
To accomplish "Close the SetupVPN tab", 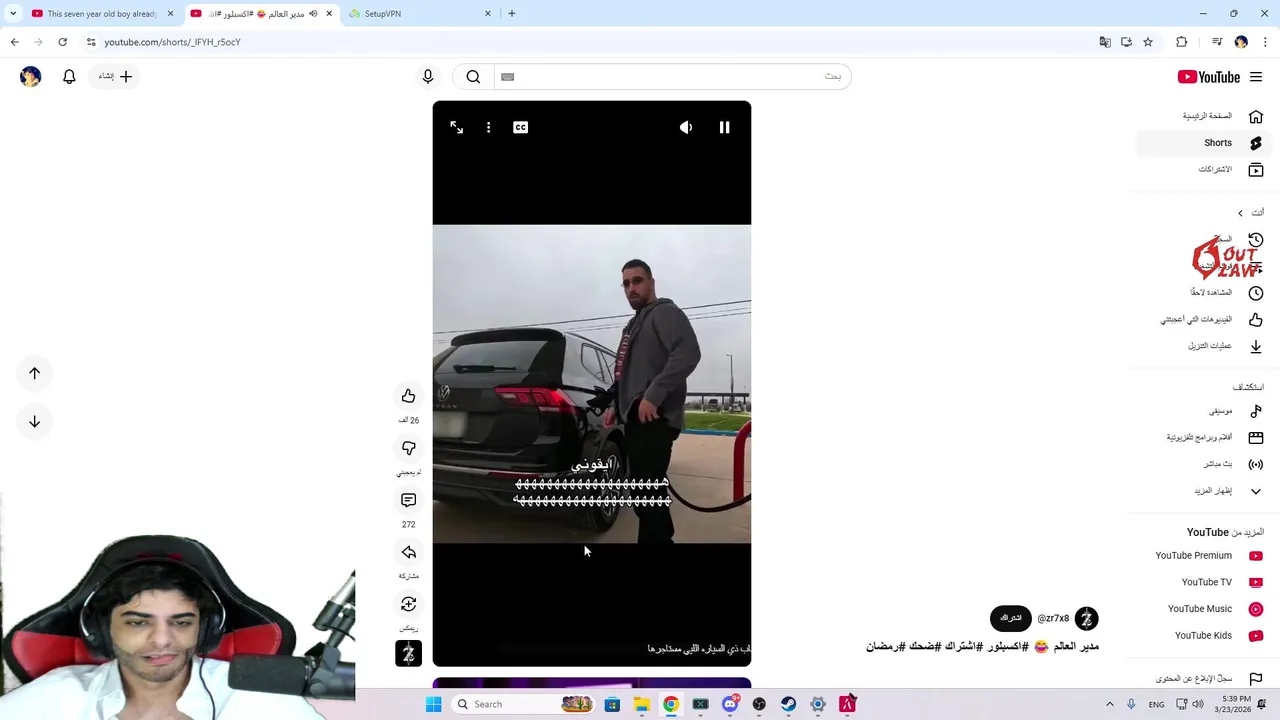I will pos(488,14).
